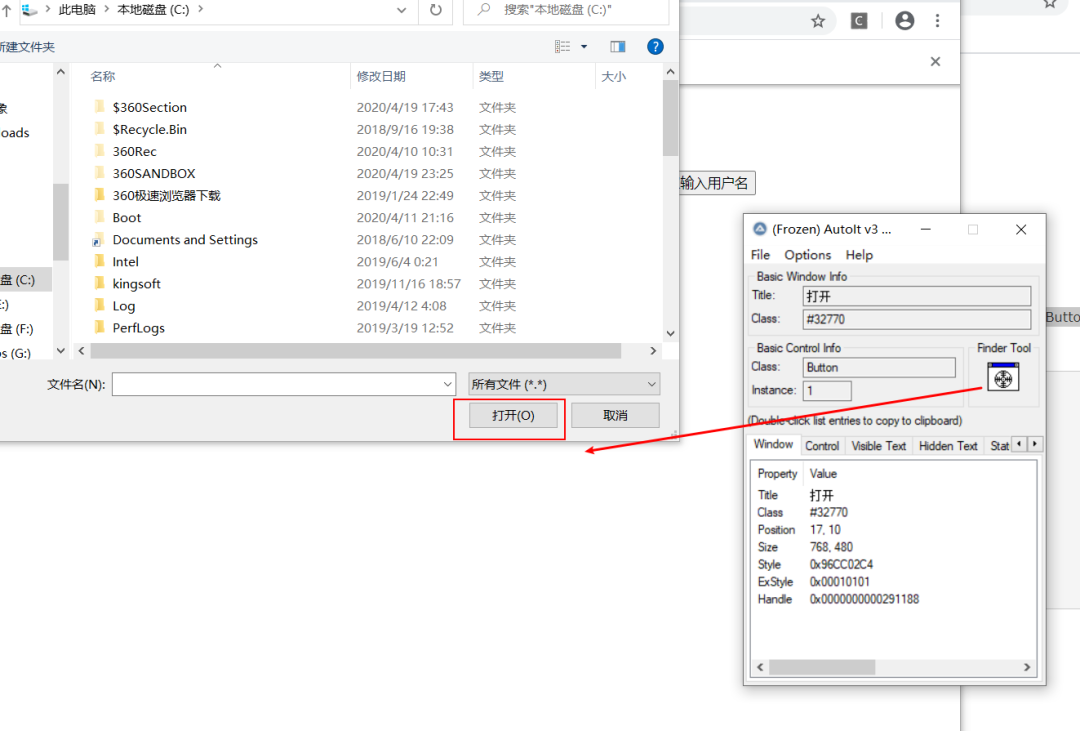This screenshot has height=731, width=1080.
Task: Click 此电脑 in the breadcrumb path
Action: 77,10
